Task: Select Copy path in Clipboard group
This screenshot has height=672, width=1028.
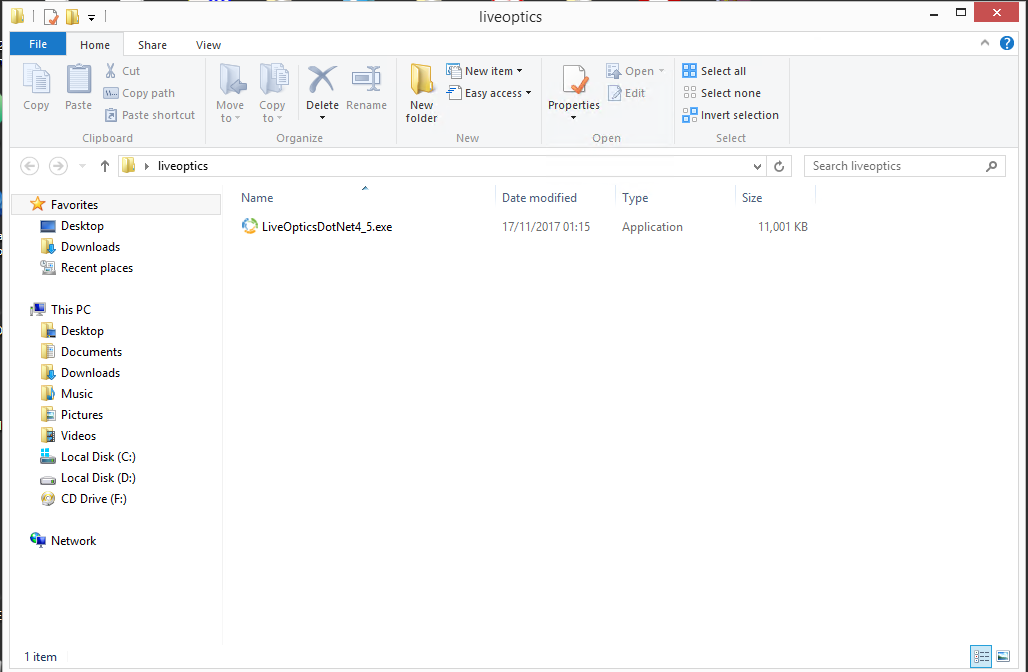Action: 139,93
